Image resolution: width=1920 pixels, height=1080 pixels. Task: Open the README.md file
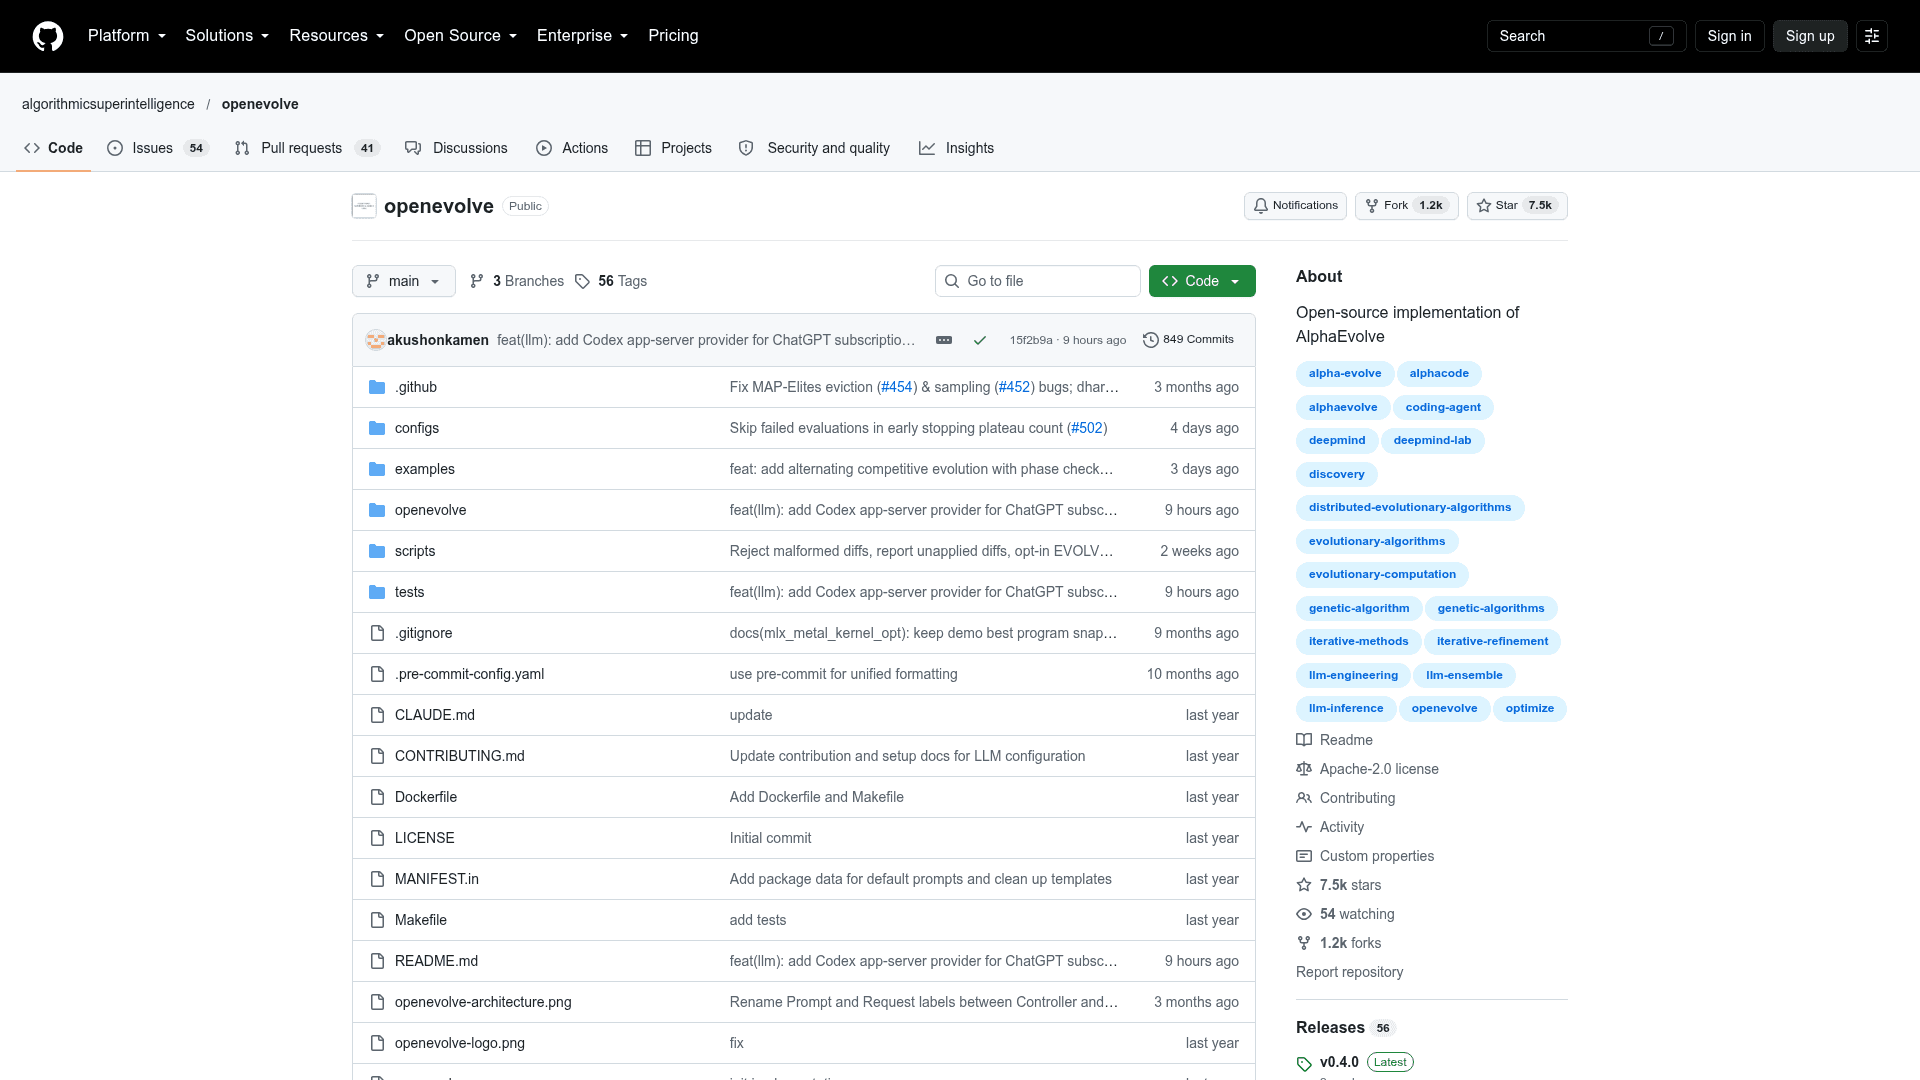pos(436,961)
